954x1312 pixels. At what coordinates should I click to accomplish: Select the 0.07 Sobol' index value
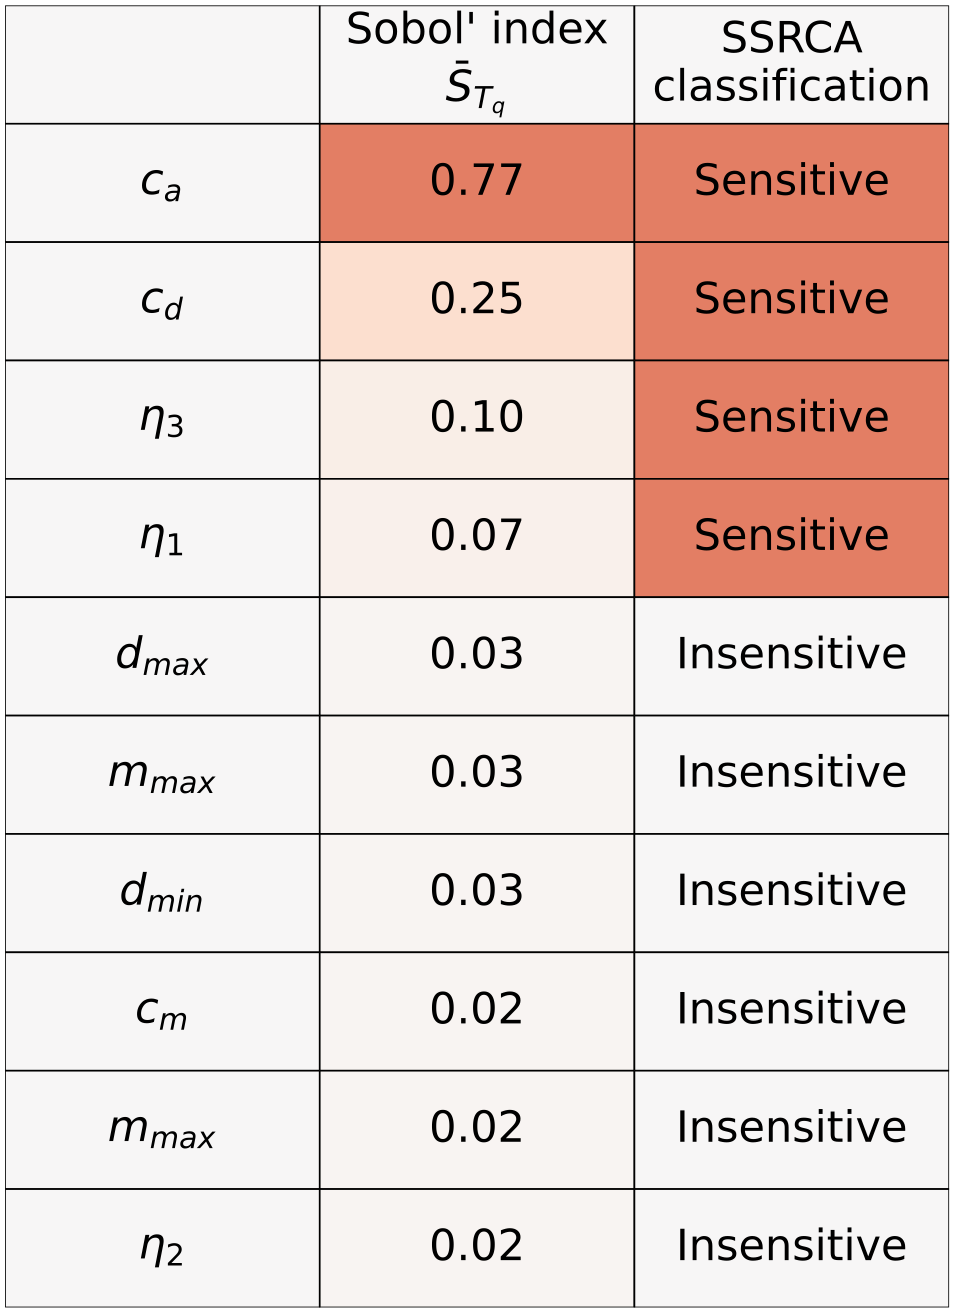477,538
